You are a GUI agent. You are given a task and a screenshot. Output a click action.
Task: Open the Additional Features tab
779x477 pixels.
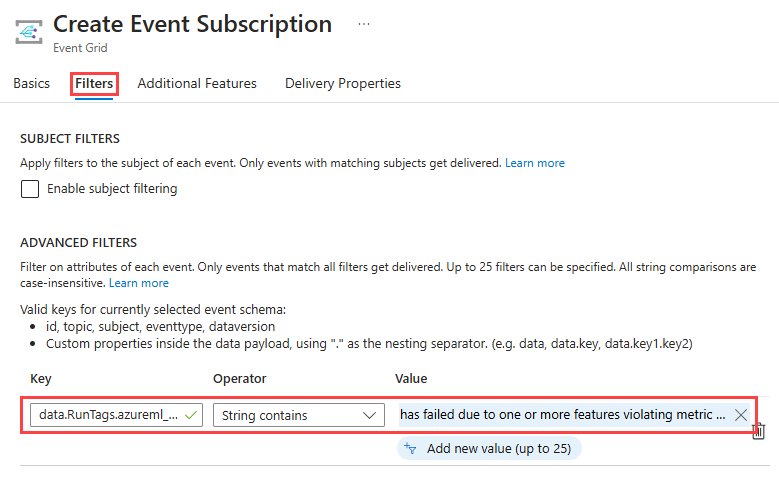(197, 84)
